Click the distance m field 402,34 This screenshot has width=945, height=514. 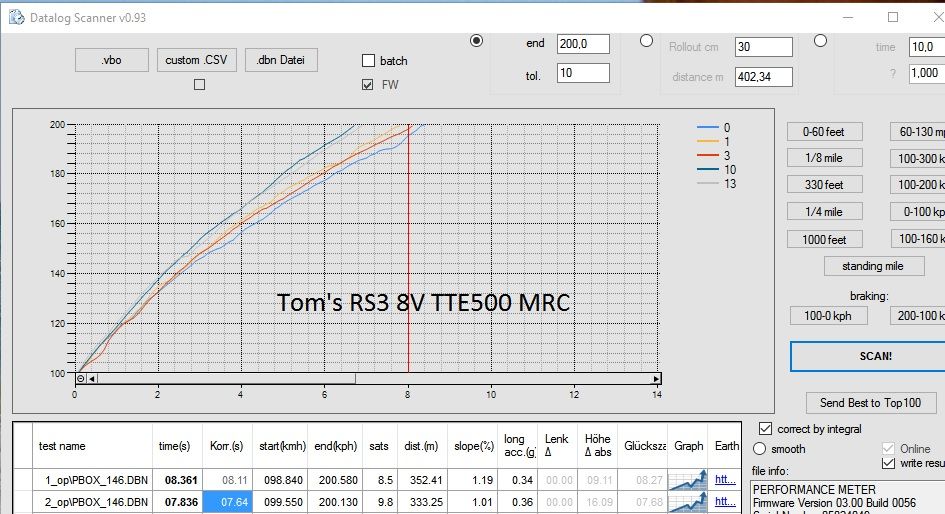pyautogui.click(x=764, y=77)
